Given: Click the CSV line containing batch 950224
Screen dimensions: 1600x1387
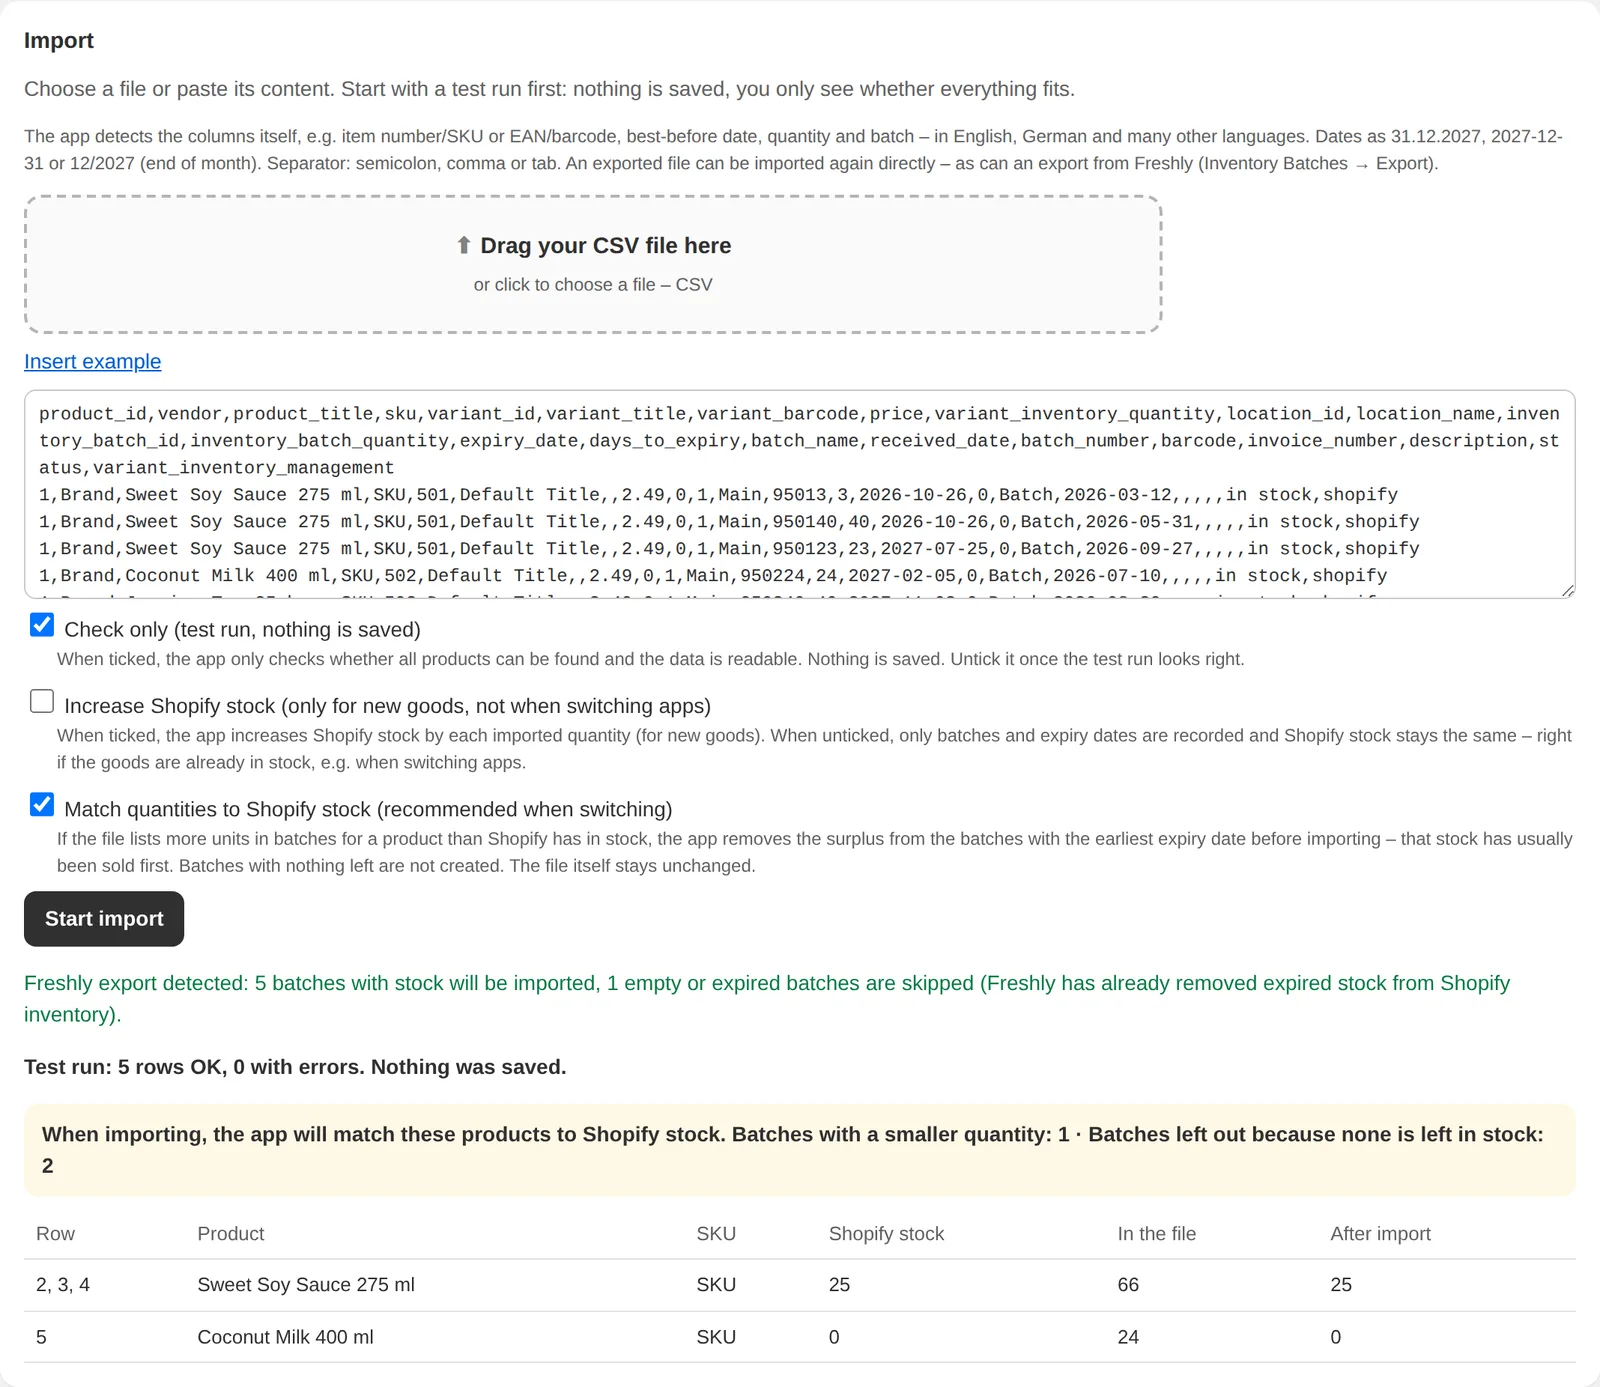Looking at the screenshot, I should point(713,576).
